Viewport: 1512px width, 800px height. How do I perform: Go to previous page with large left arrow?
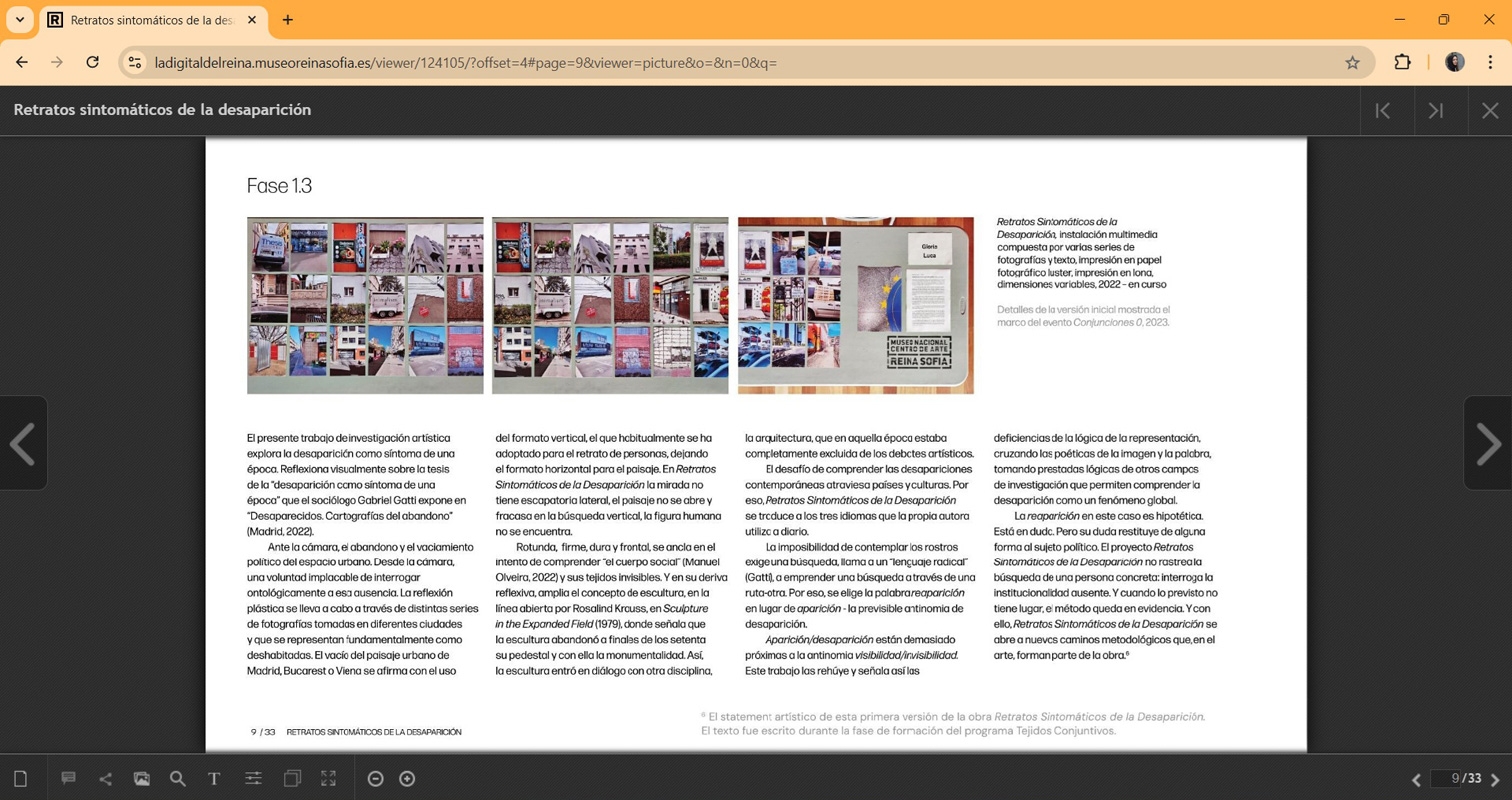tap(23, 443)
